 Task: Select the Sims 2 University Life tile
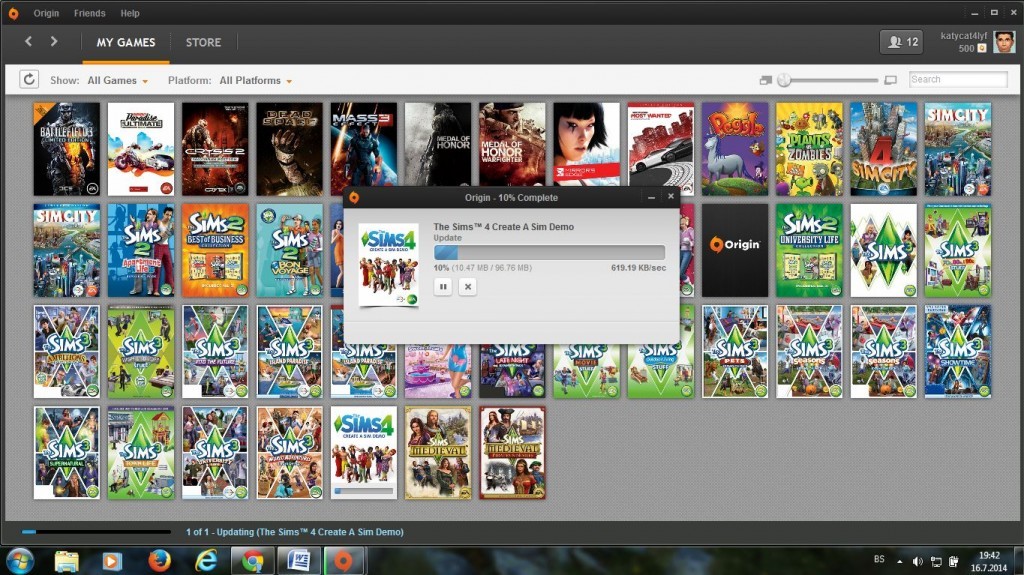point(809,250)
